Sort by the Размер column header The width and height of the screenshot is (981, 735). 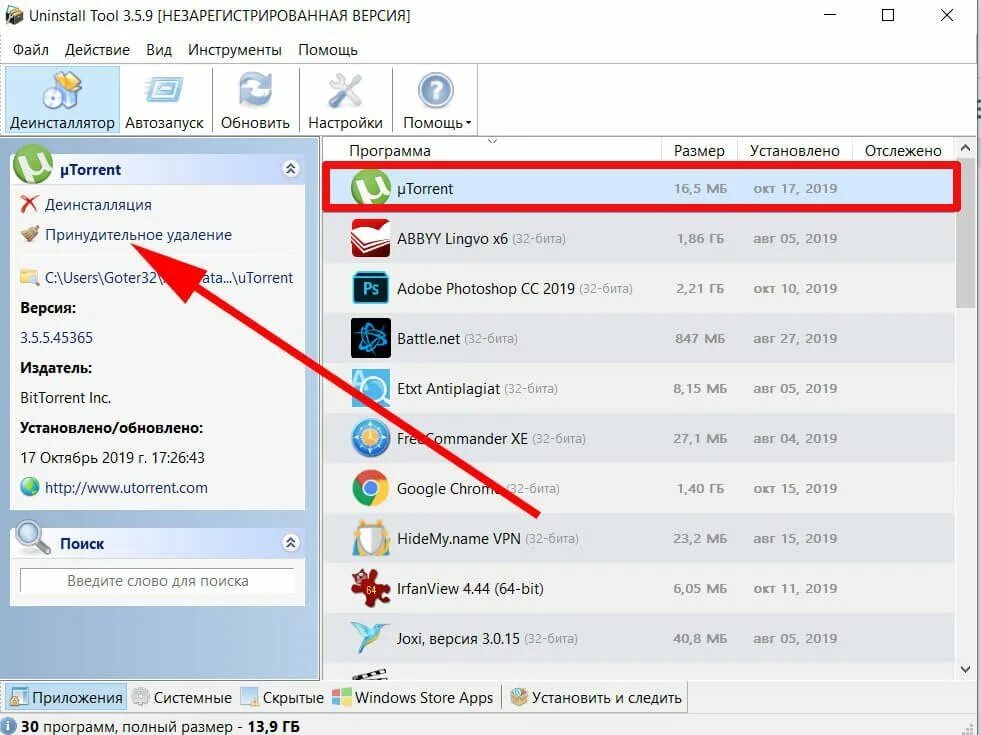click(699, 151)
